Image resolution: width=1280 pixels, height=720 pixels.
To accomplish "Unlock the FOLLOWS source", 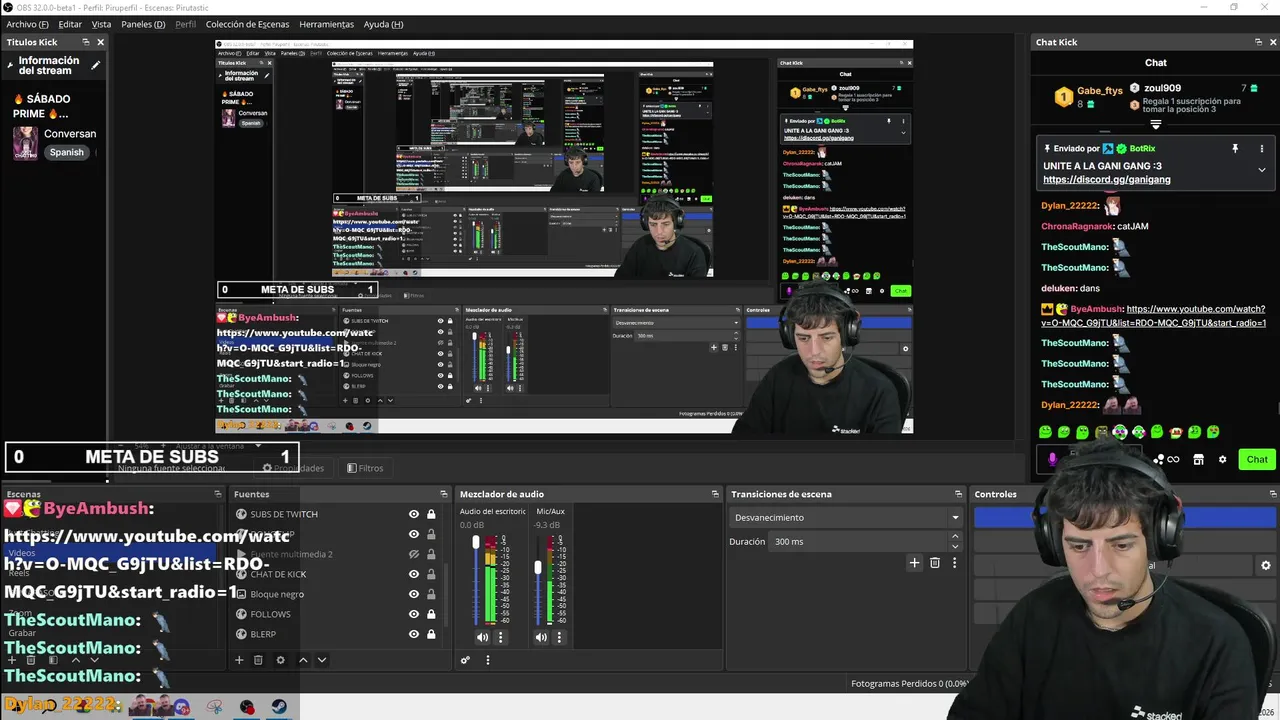I will (x=431, y=614).
